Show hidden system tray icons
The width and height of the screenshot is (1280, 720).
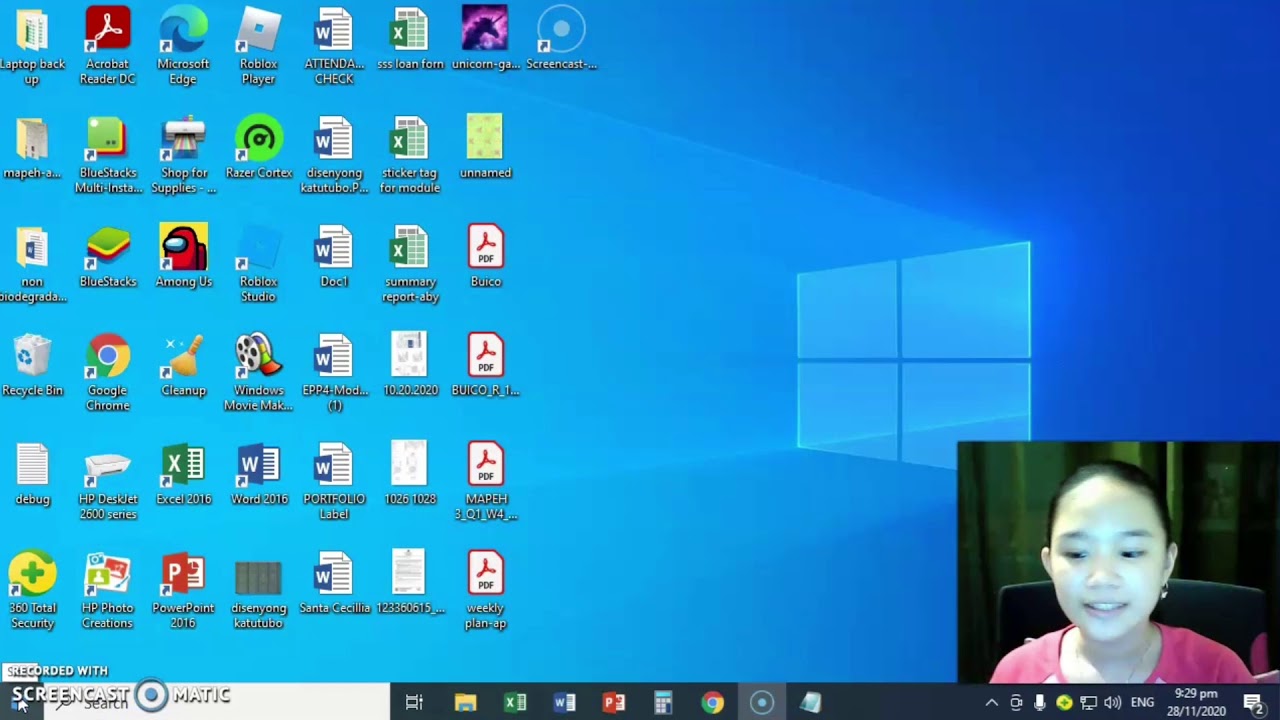click(991, 703)
